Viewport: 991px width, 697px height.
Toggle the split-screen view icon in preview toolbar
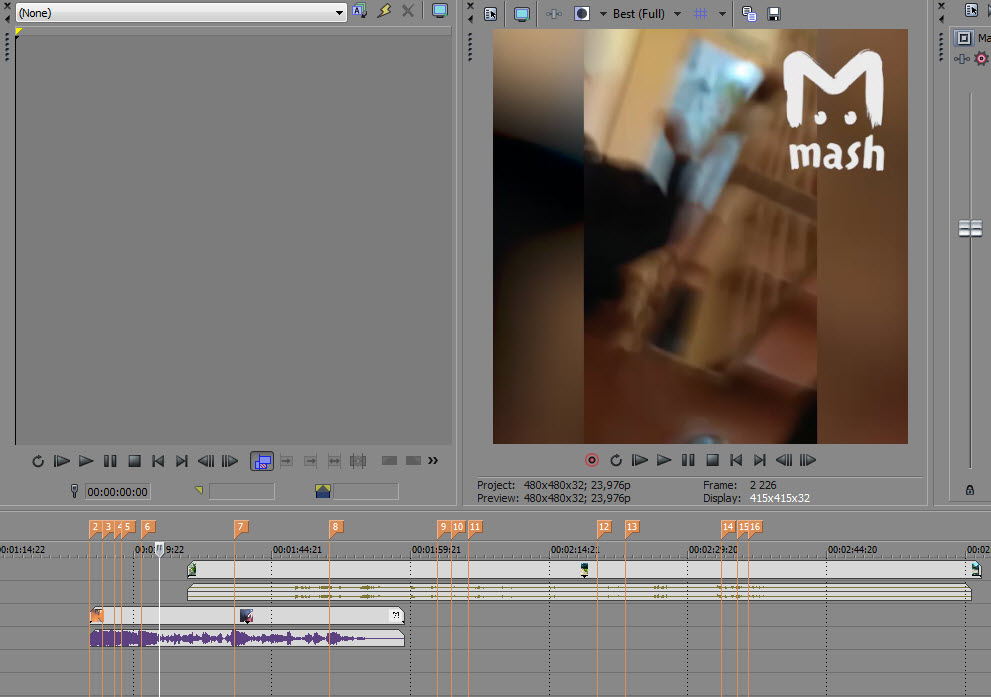click(581, 14)
